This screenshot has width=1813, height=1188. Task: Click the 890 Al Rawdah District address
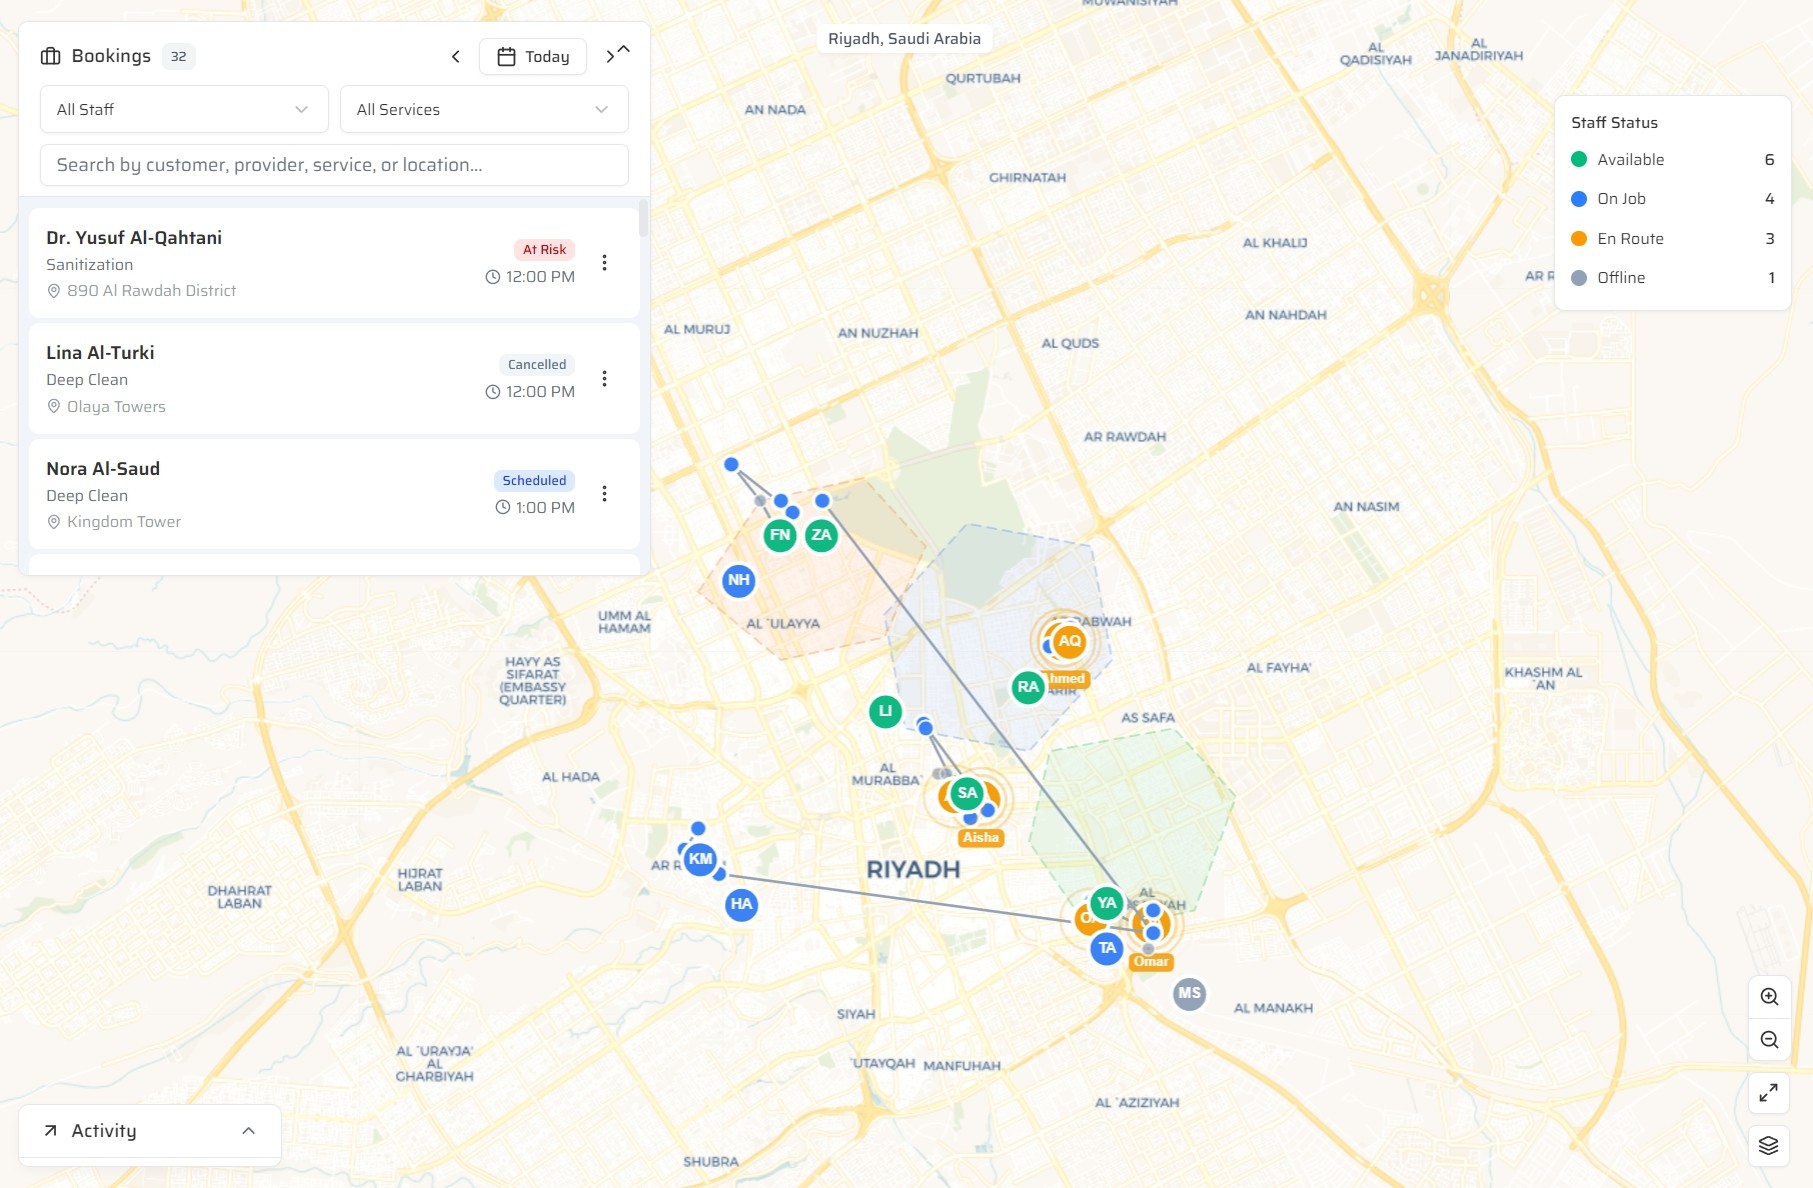click(151, 291)
